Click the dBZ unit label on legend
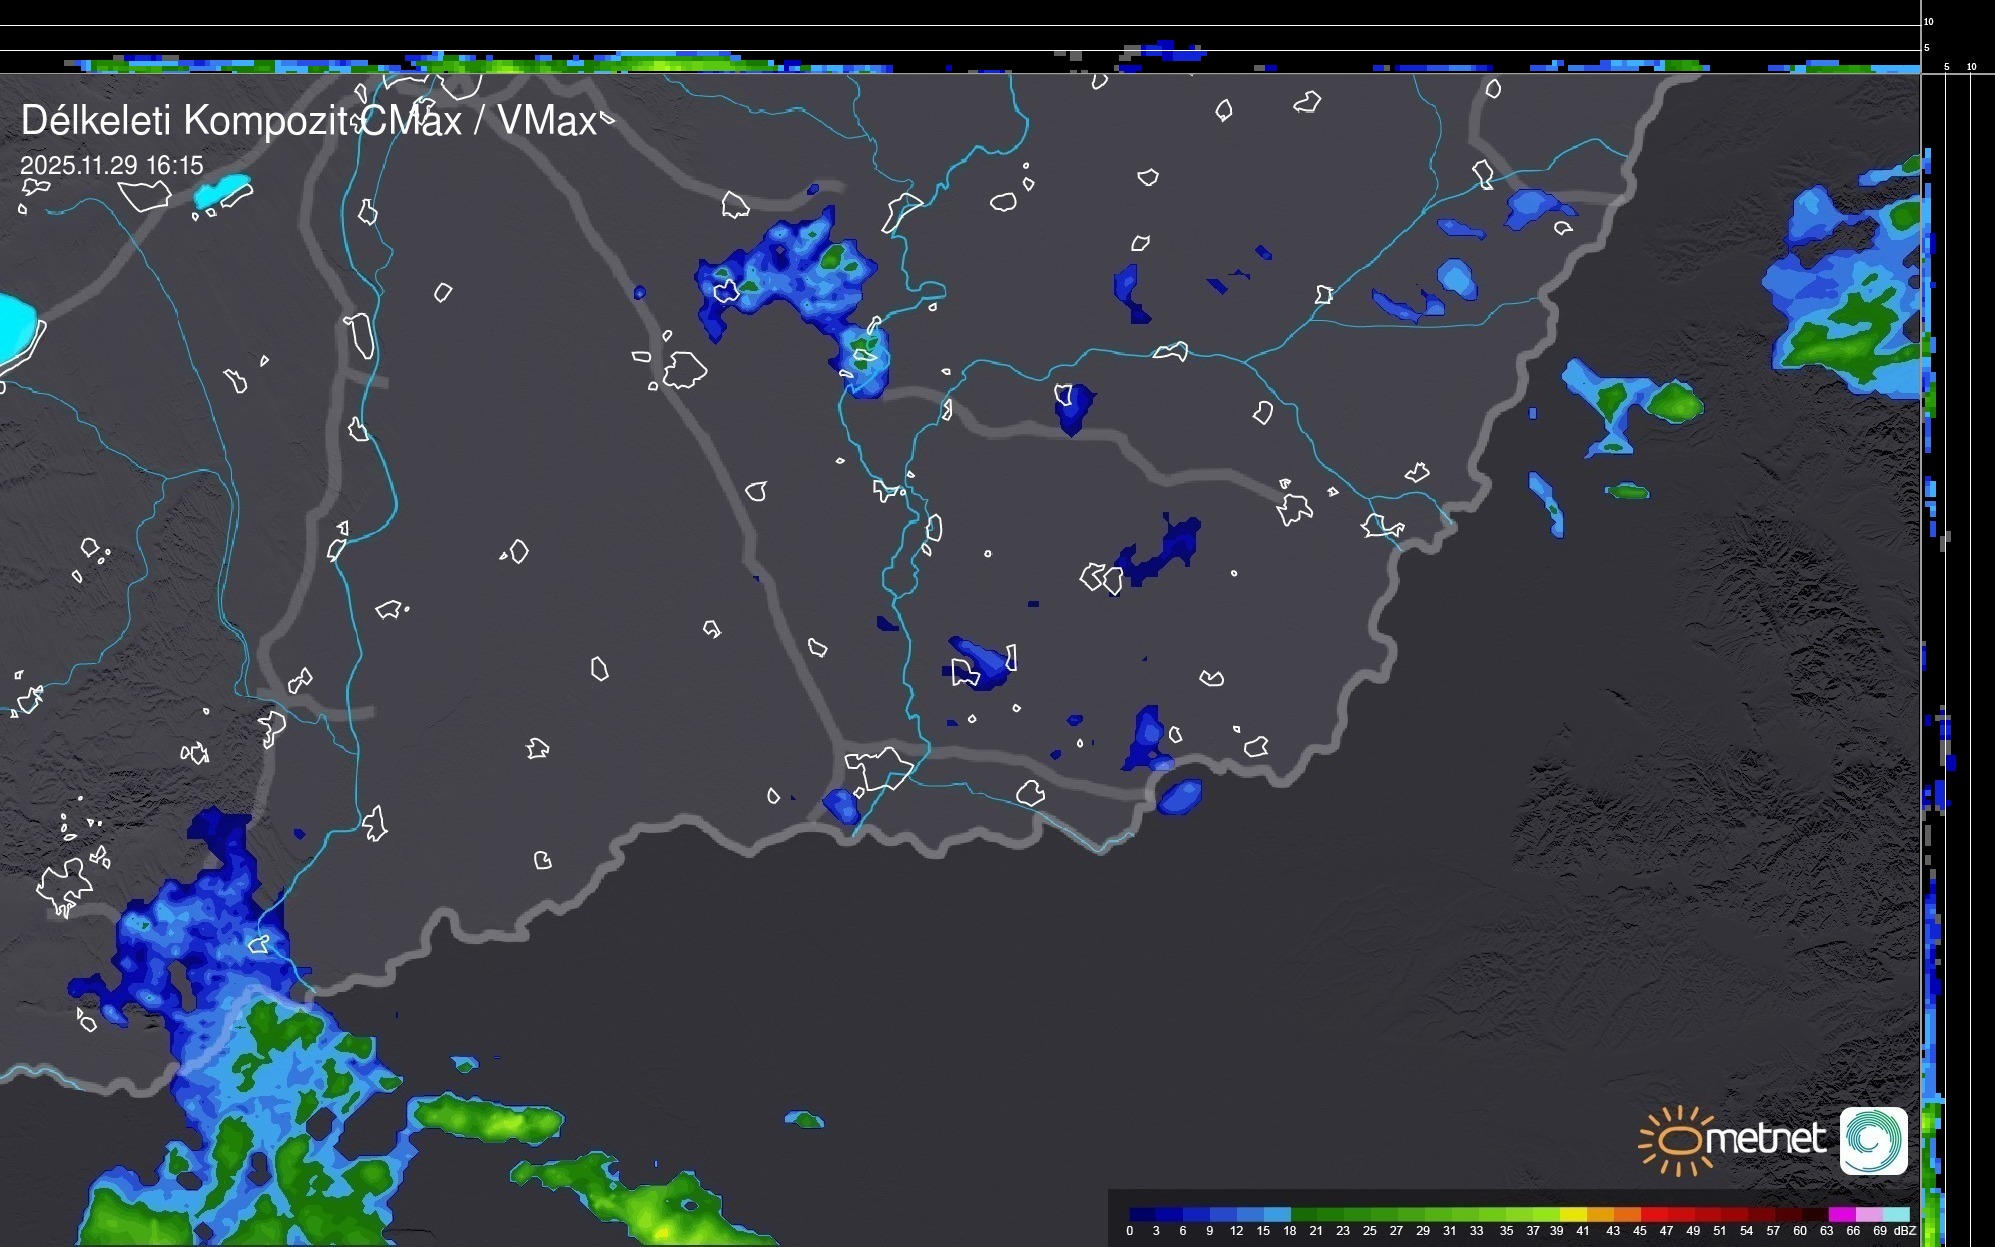Screen dimensions: 1995x1247 [x=1905, y=1231]
